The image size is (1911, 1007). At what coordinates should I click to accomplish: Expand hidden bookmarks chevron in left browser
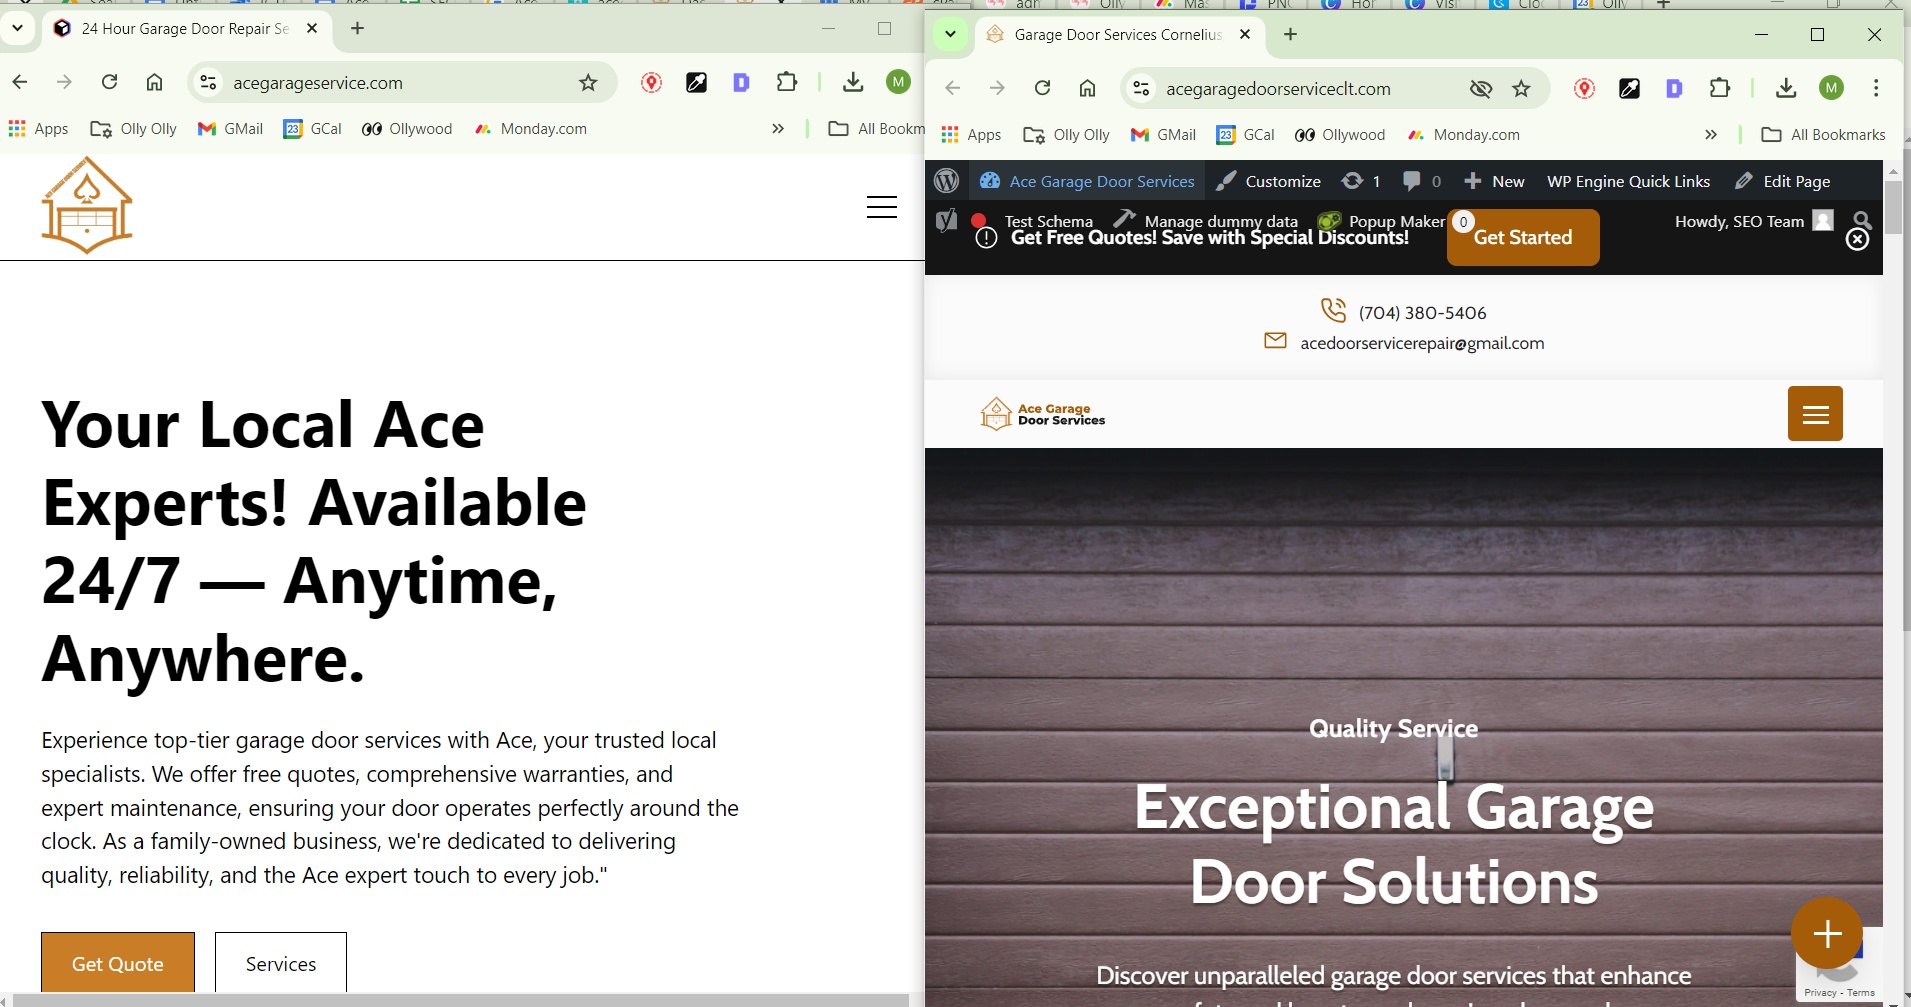(778, 129)
